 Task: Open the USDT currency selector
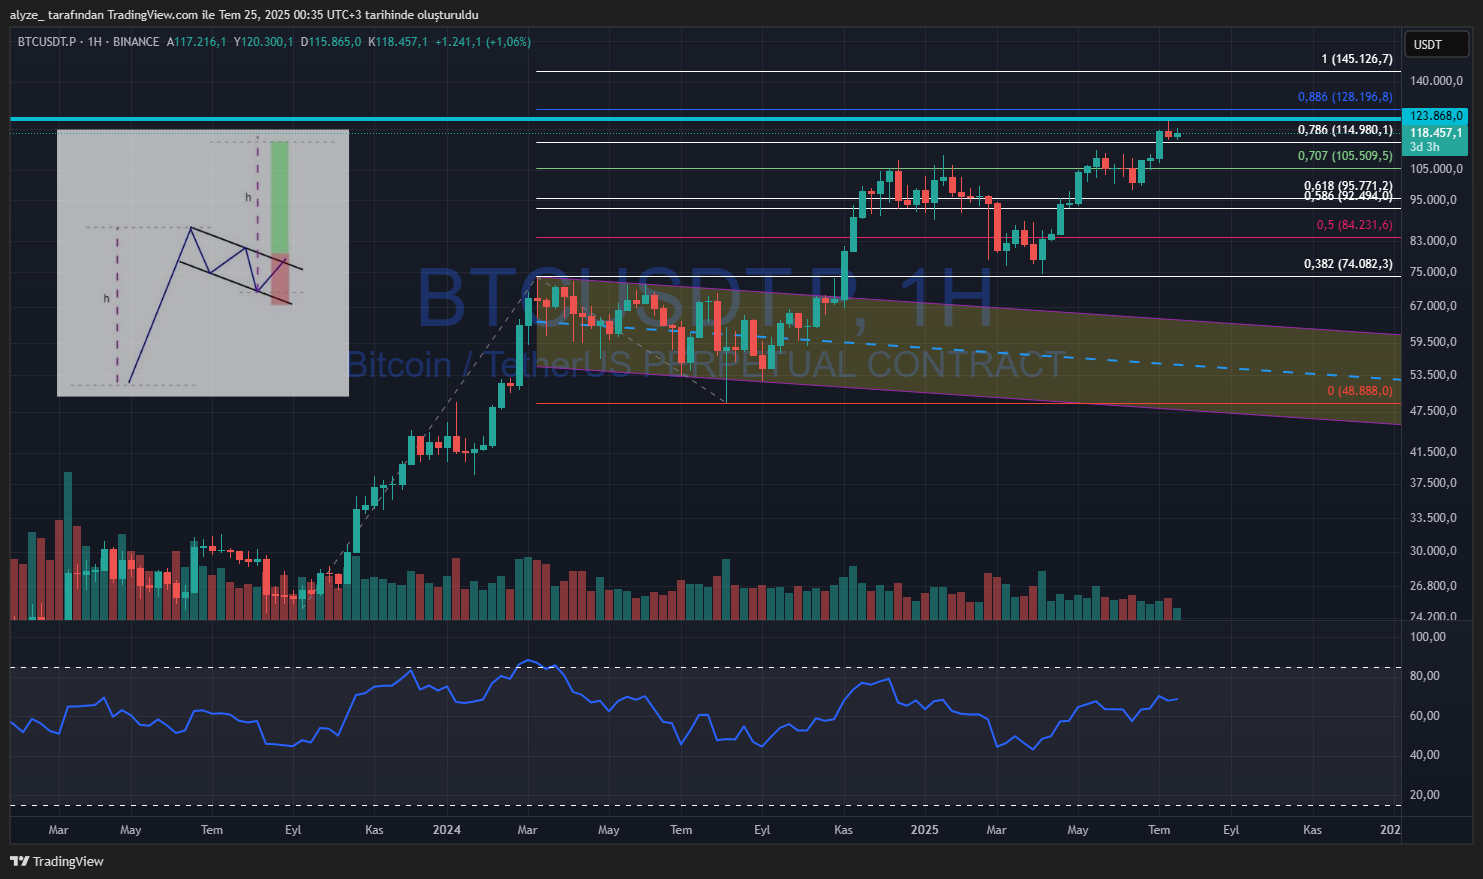pyautogui.click(x=1435, y=44)
